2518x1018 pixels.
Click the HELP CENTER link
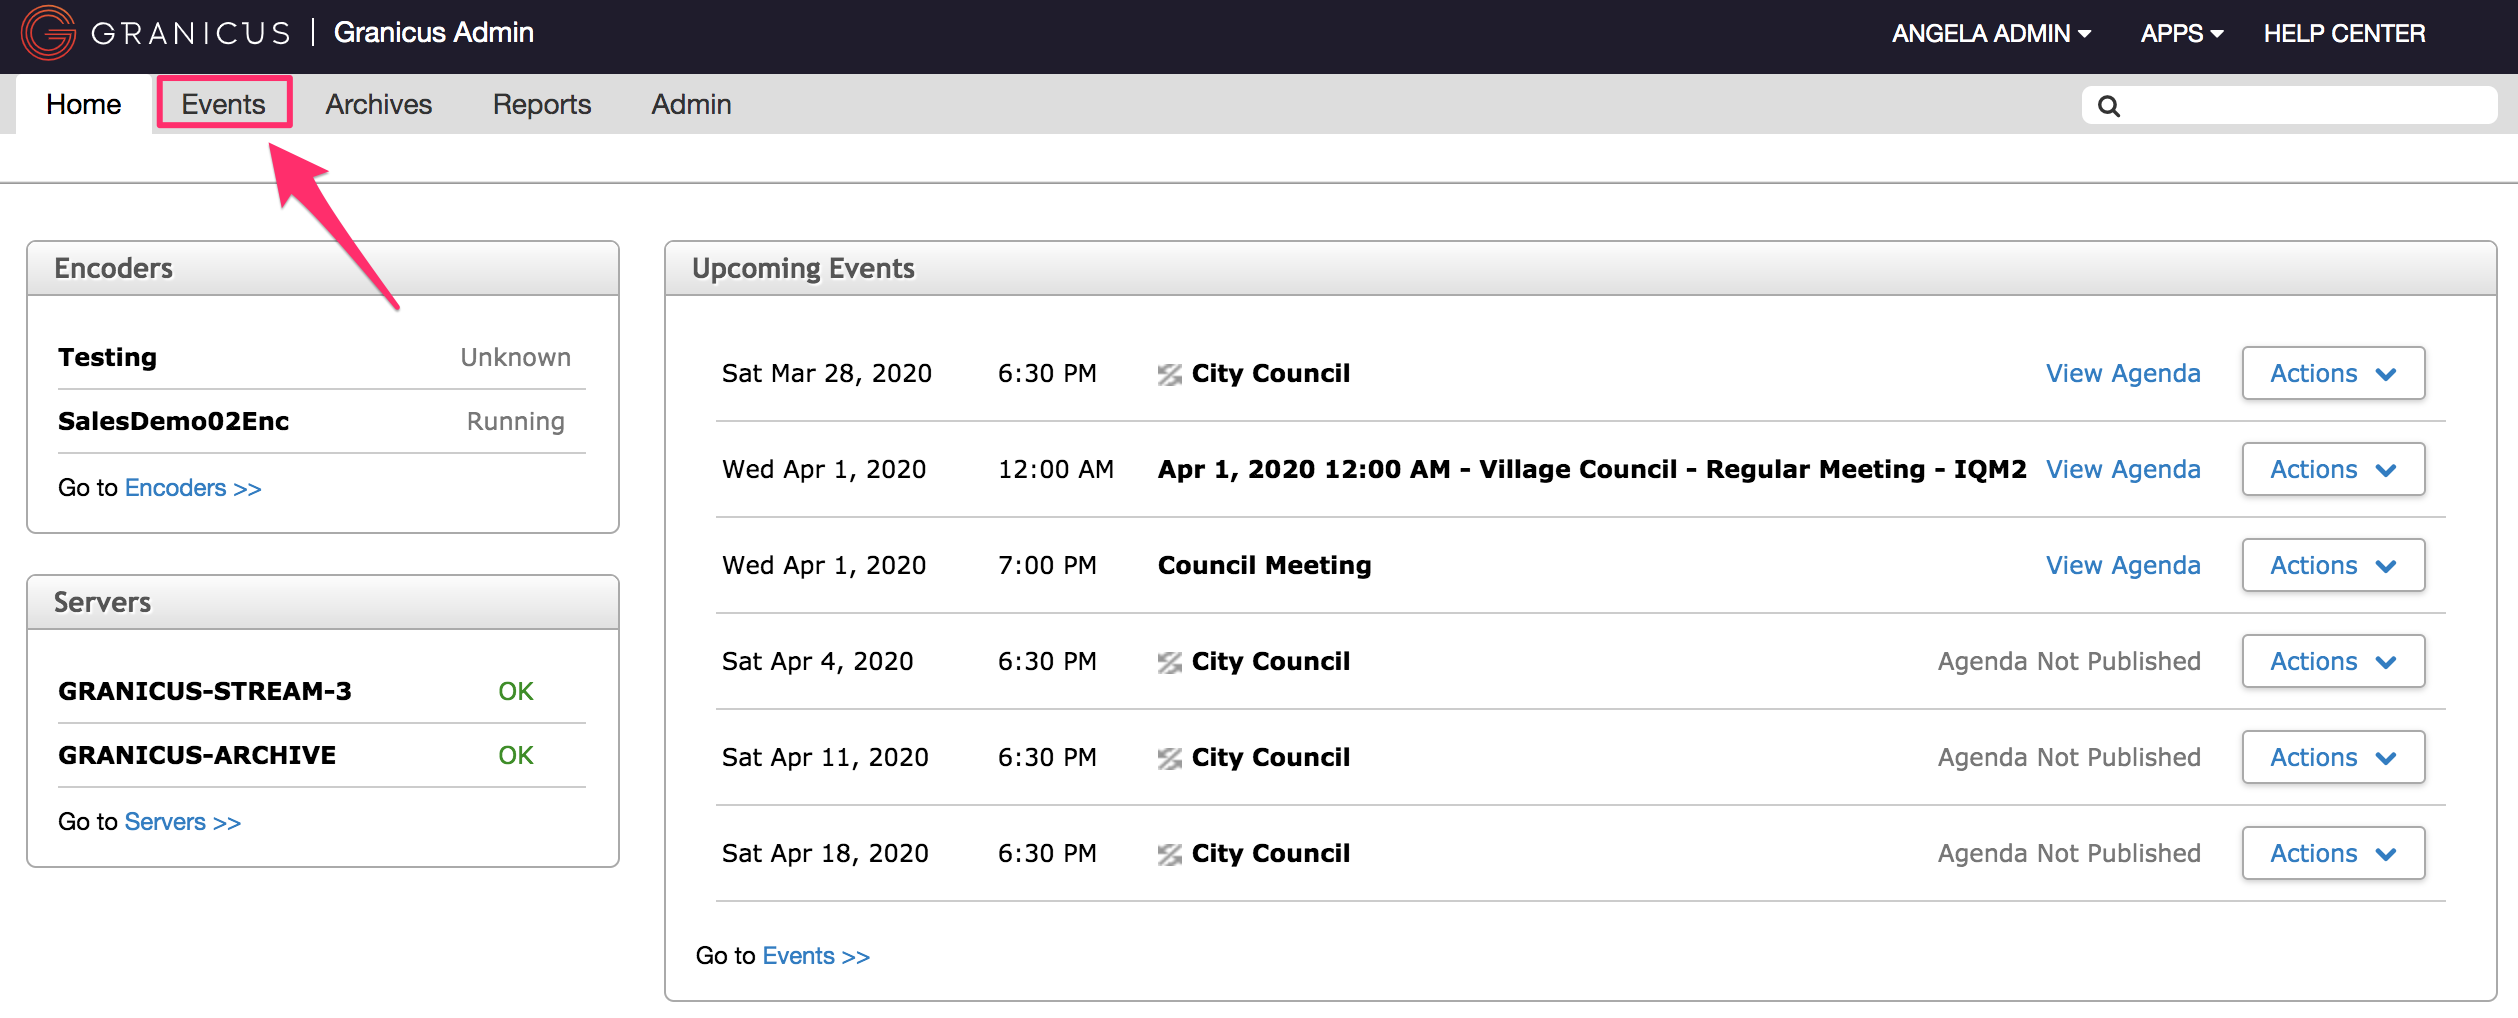[2344, 32]
